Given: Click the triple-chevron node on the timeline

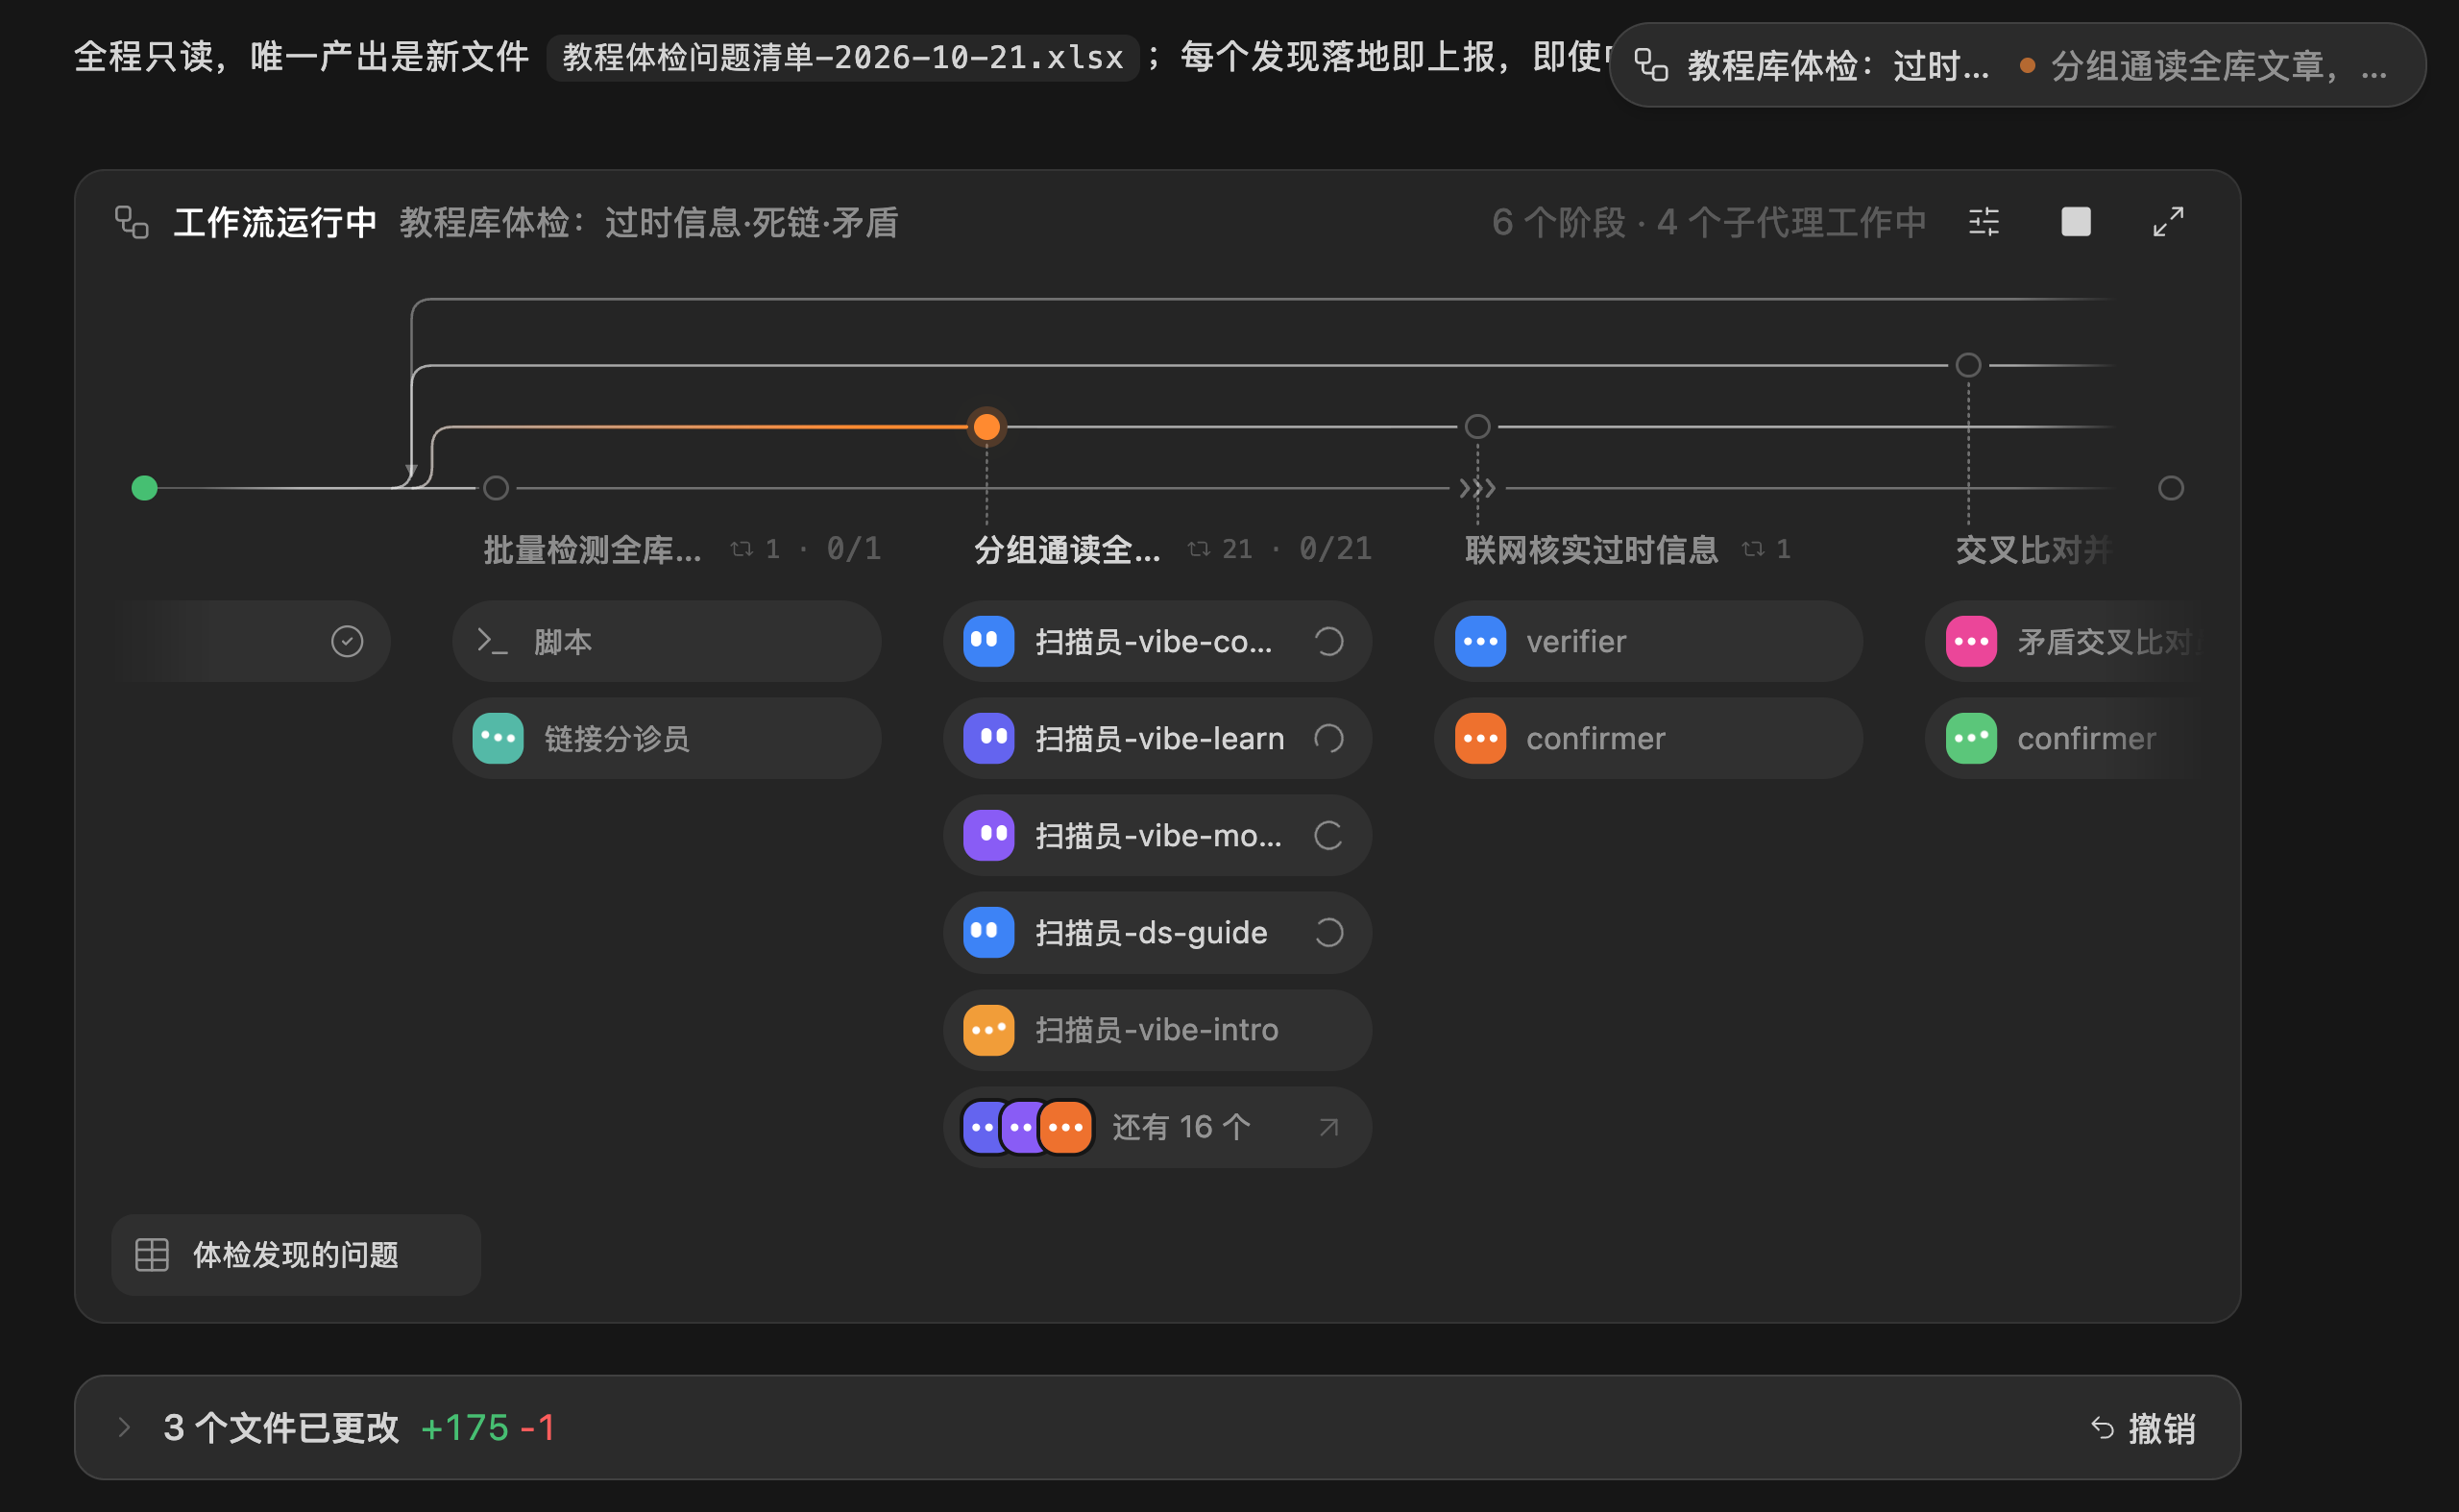Looking at the screenshot, I should pyautogui.click(x=1477, y=488).
